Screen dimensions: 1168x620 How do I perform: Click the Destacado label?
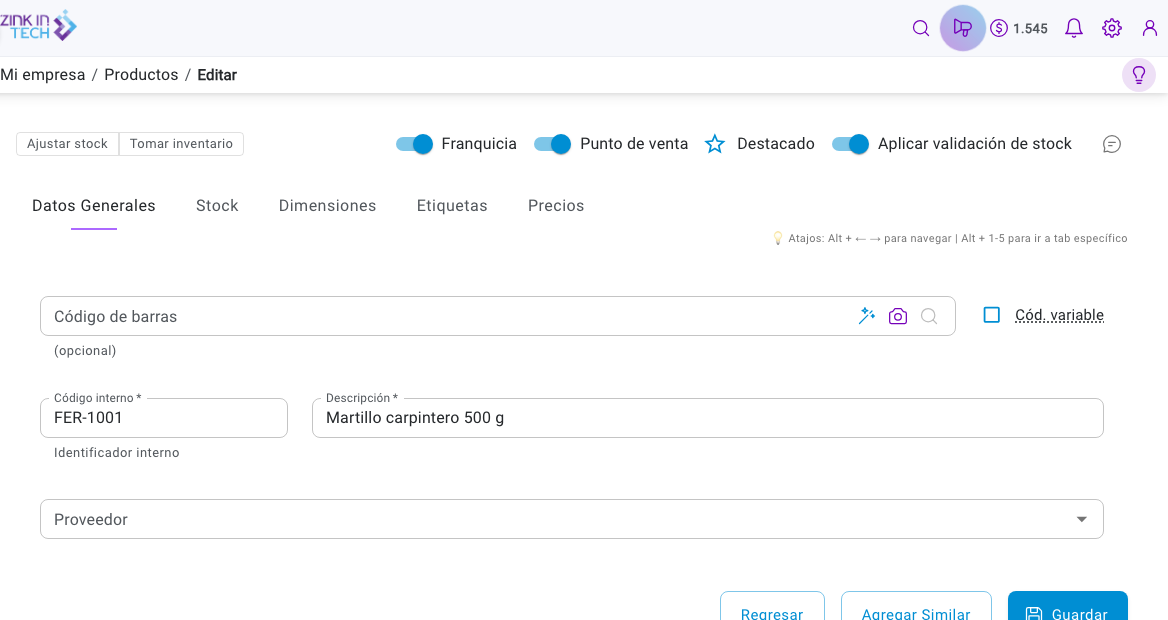(775, 144)
